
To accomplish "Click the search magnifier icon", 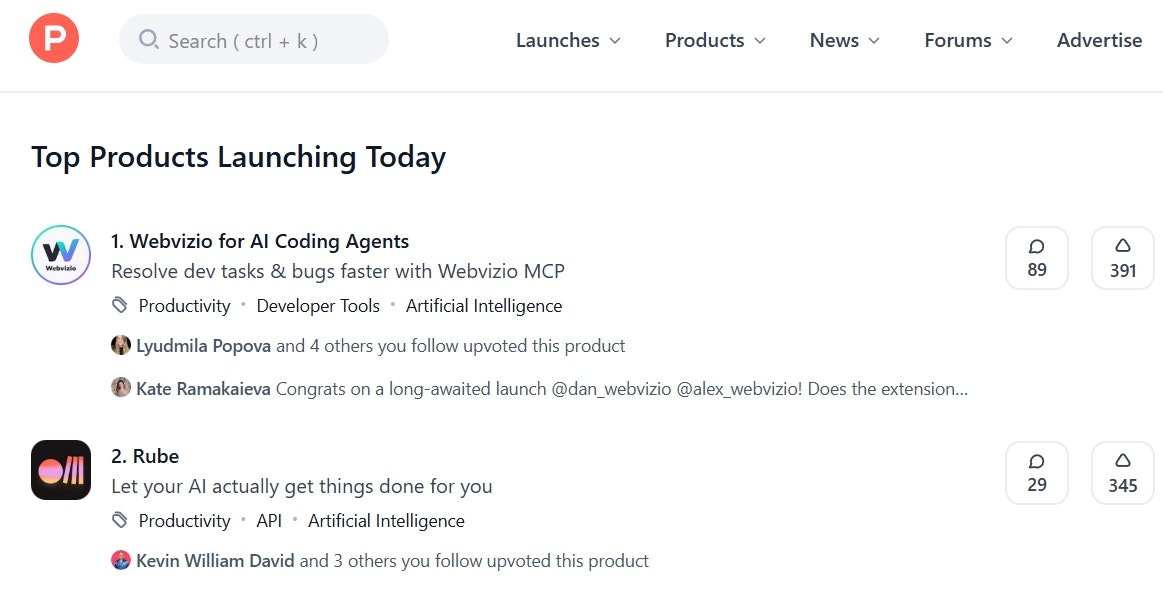I will point(148,39).
